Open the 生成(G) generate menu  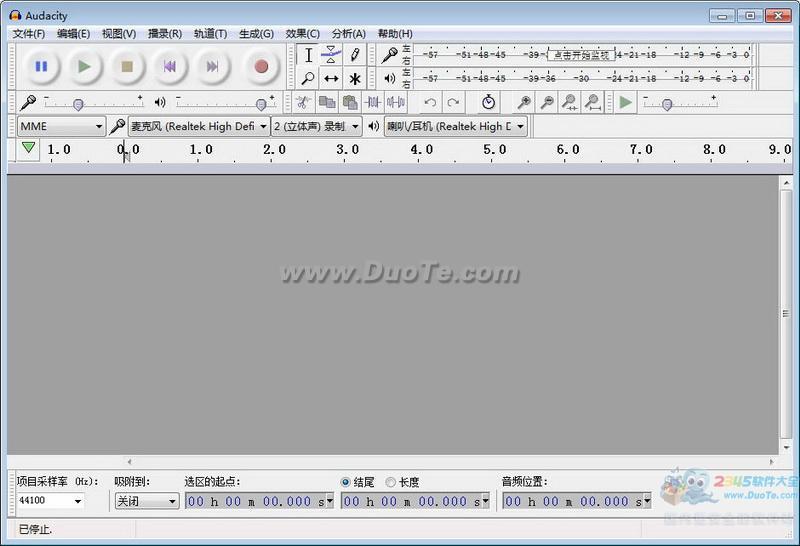click(x=256, y=34)
